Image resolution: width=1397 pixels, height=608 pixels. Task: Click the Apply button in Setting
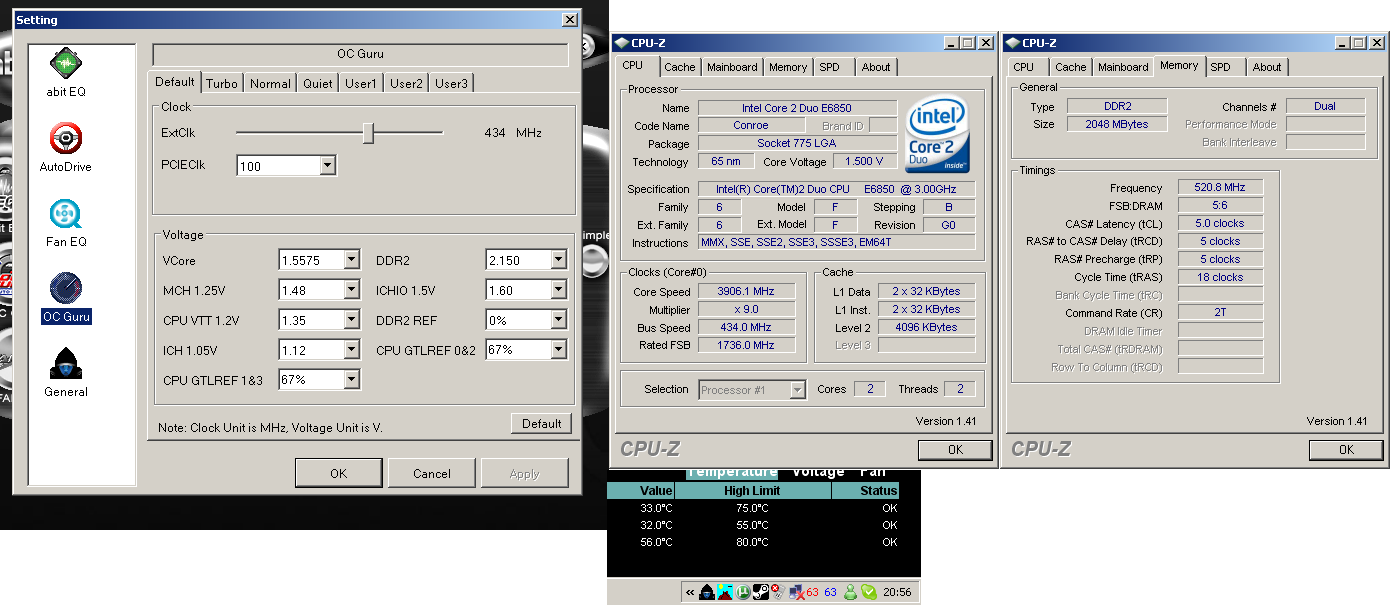[x=525, y=473]
